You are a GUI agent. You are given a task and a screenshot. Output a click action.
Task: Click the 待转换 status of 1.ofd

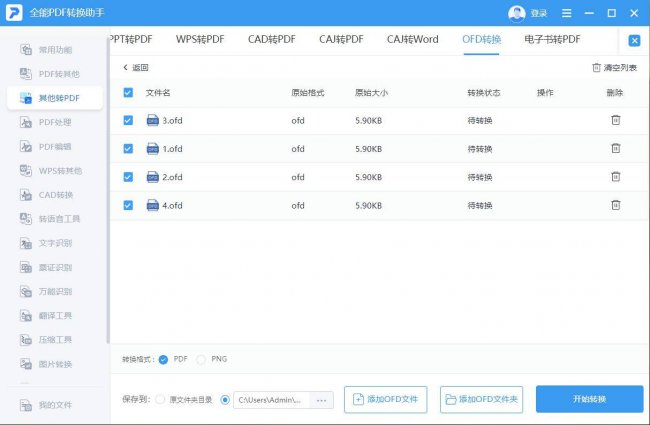pos(480,149)
